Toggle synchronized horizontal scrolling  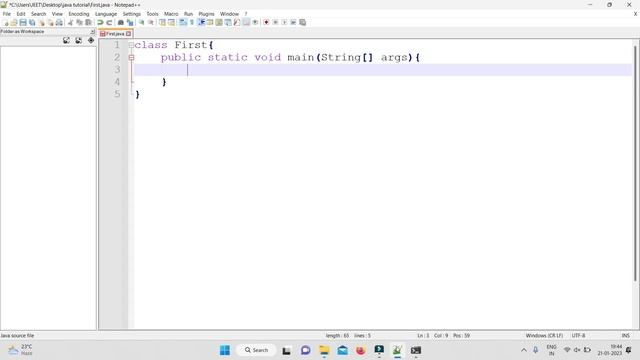171,22
